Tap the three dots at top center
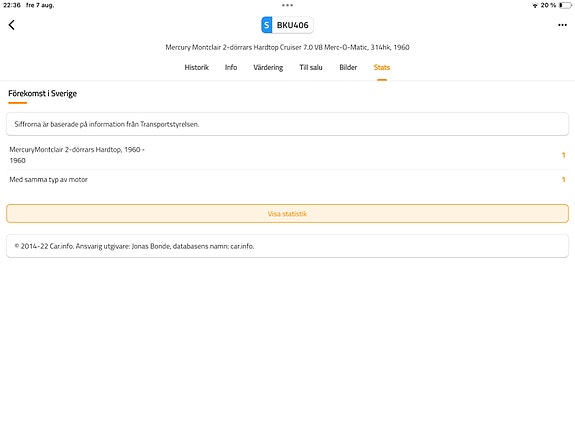Image resolution: width=575 pixels, height=431 pixels. coord(288,5)
